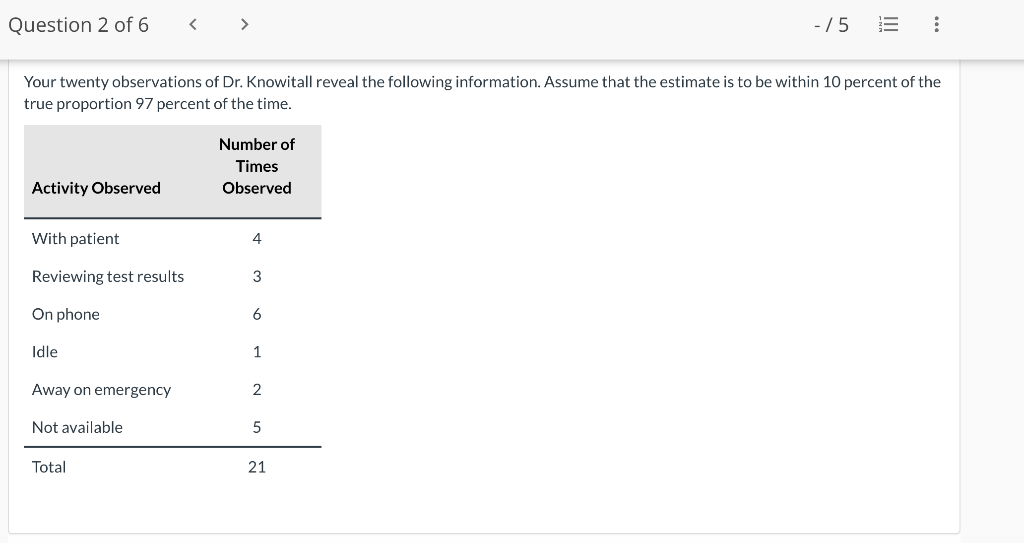Click the '- / 5' score indicator
Image resolution: width=1024 pixels, height=543 pixels.
pos(831,25)
